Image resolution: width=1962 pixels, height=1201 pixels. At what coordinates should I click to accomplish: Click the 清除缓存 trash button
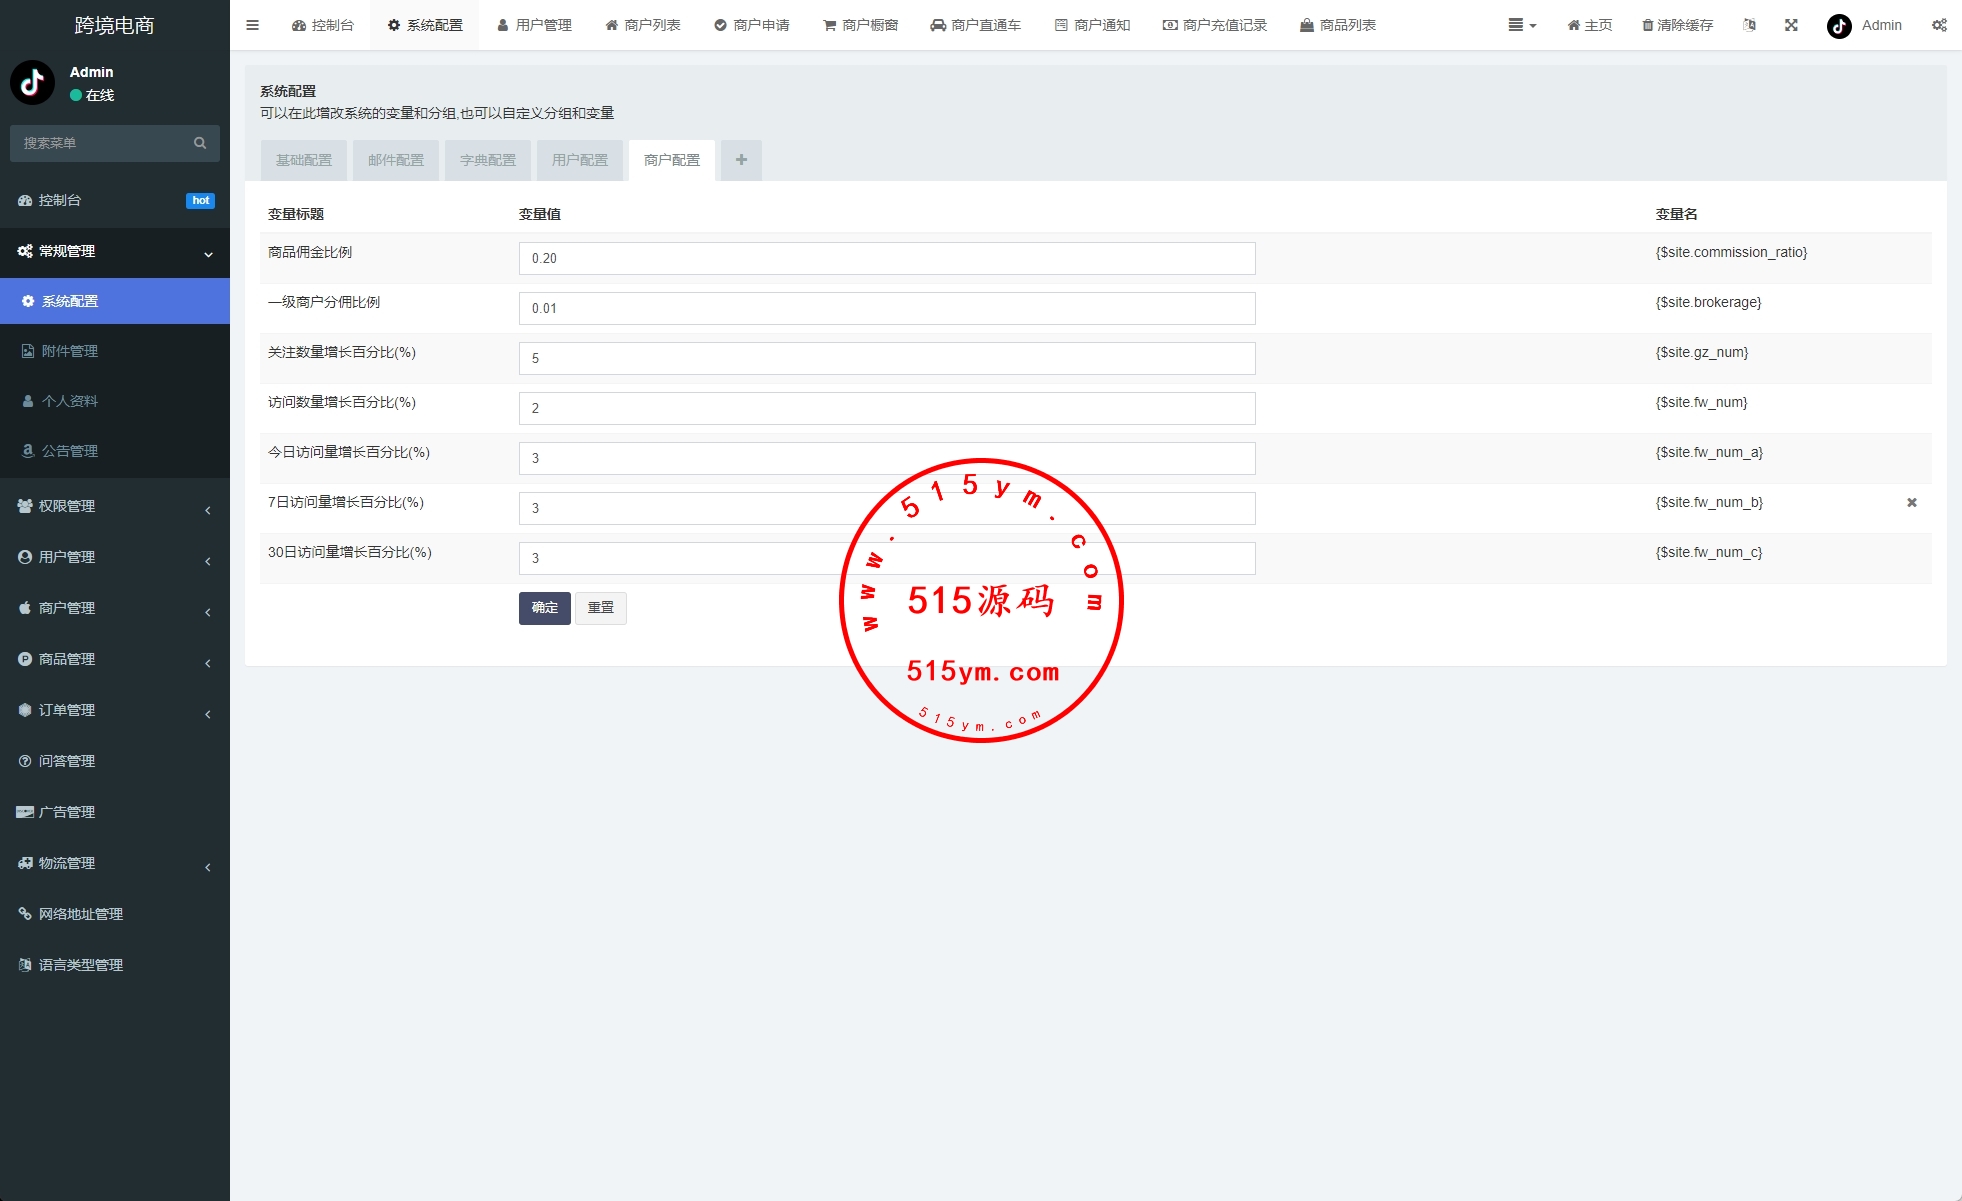1677,25
